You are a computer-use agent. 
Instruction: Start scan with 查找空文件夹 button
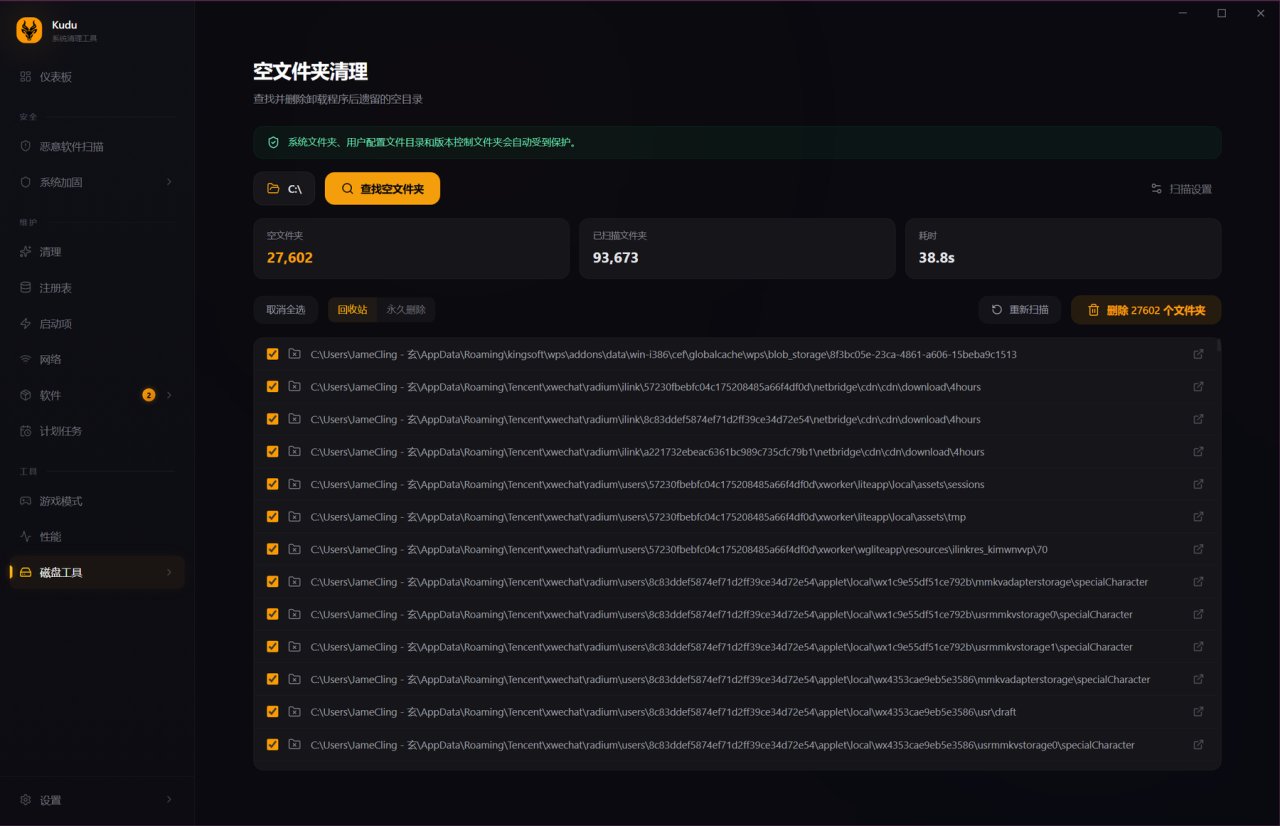click(x=382, y=188)
